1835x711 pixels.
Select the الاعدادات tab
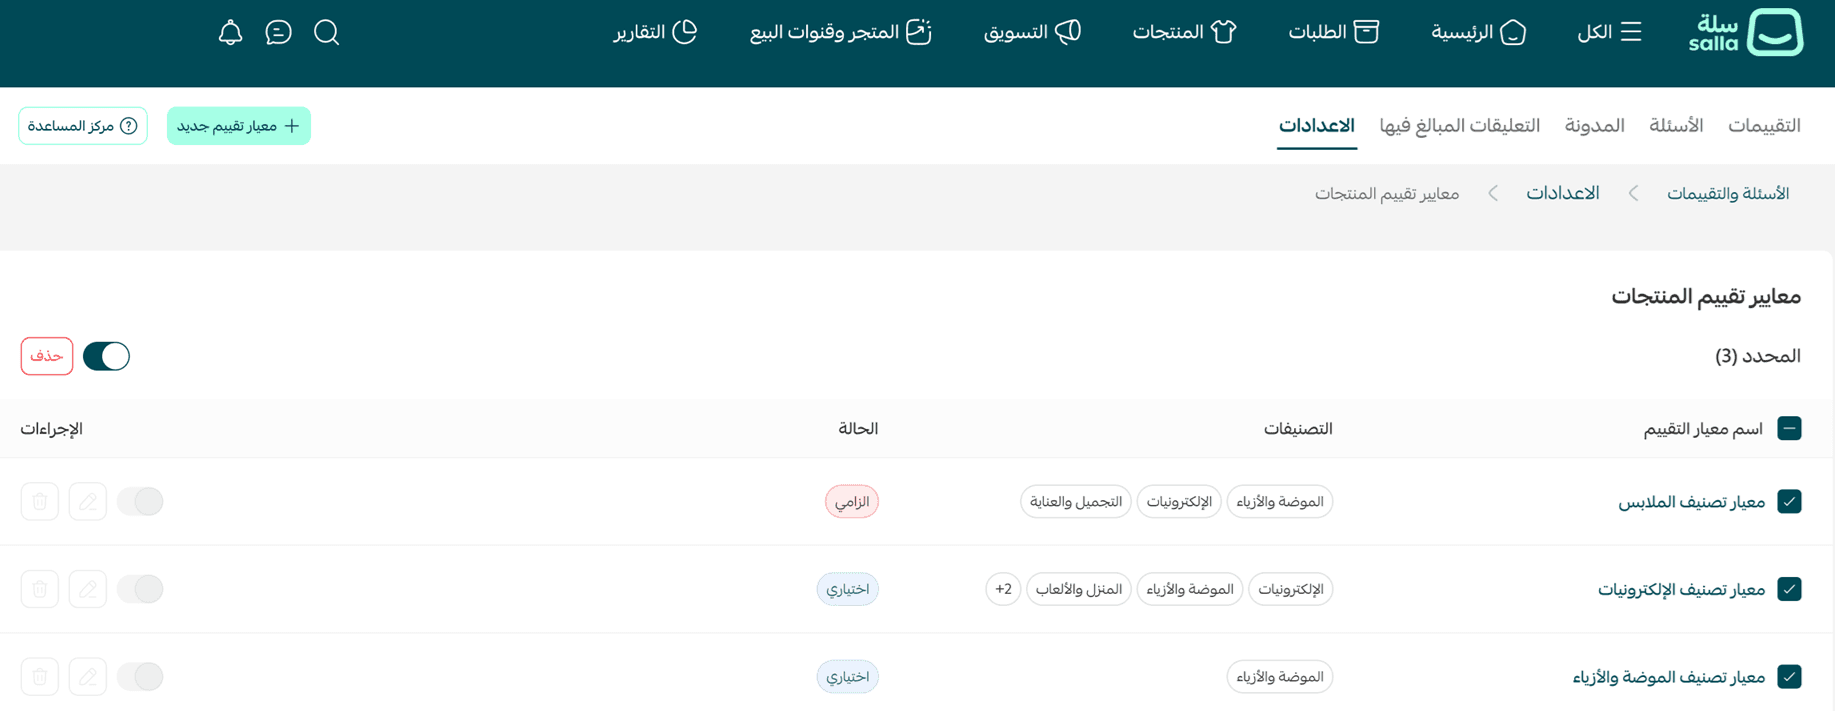tap(1317, 126)
